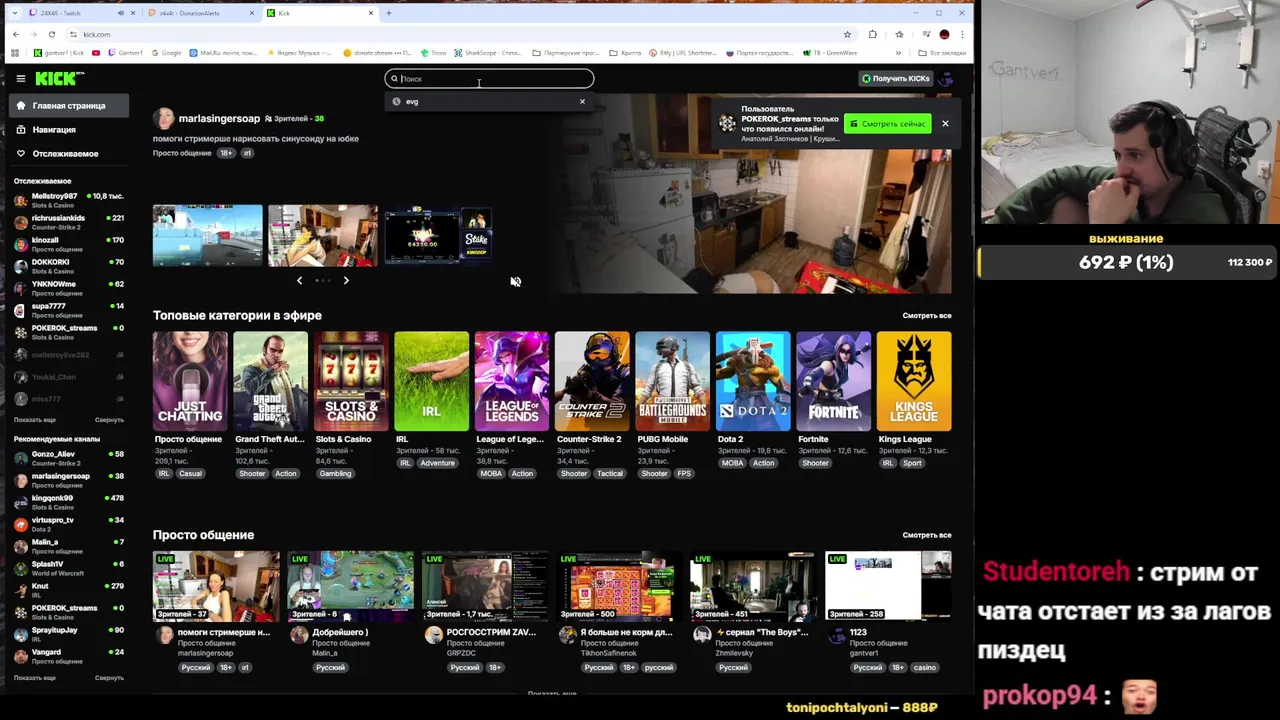Collapse followed channels list with Свернуть
Image resolution: width=1280 pixels, height=720 pixels.
point(109,420)
